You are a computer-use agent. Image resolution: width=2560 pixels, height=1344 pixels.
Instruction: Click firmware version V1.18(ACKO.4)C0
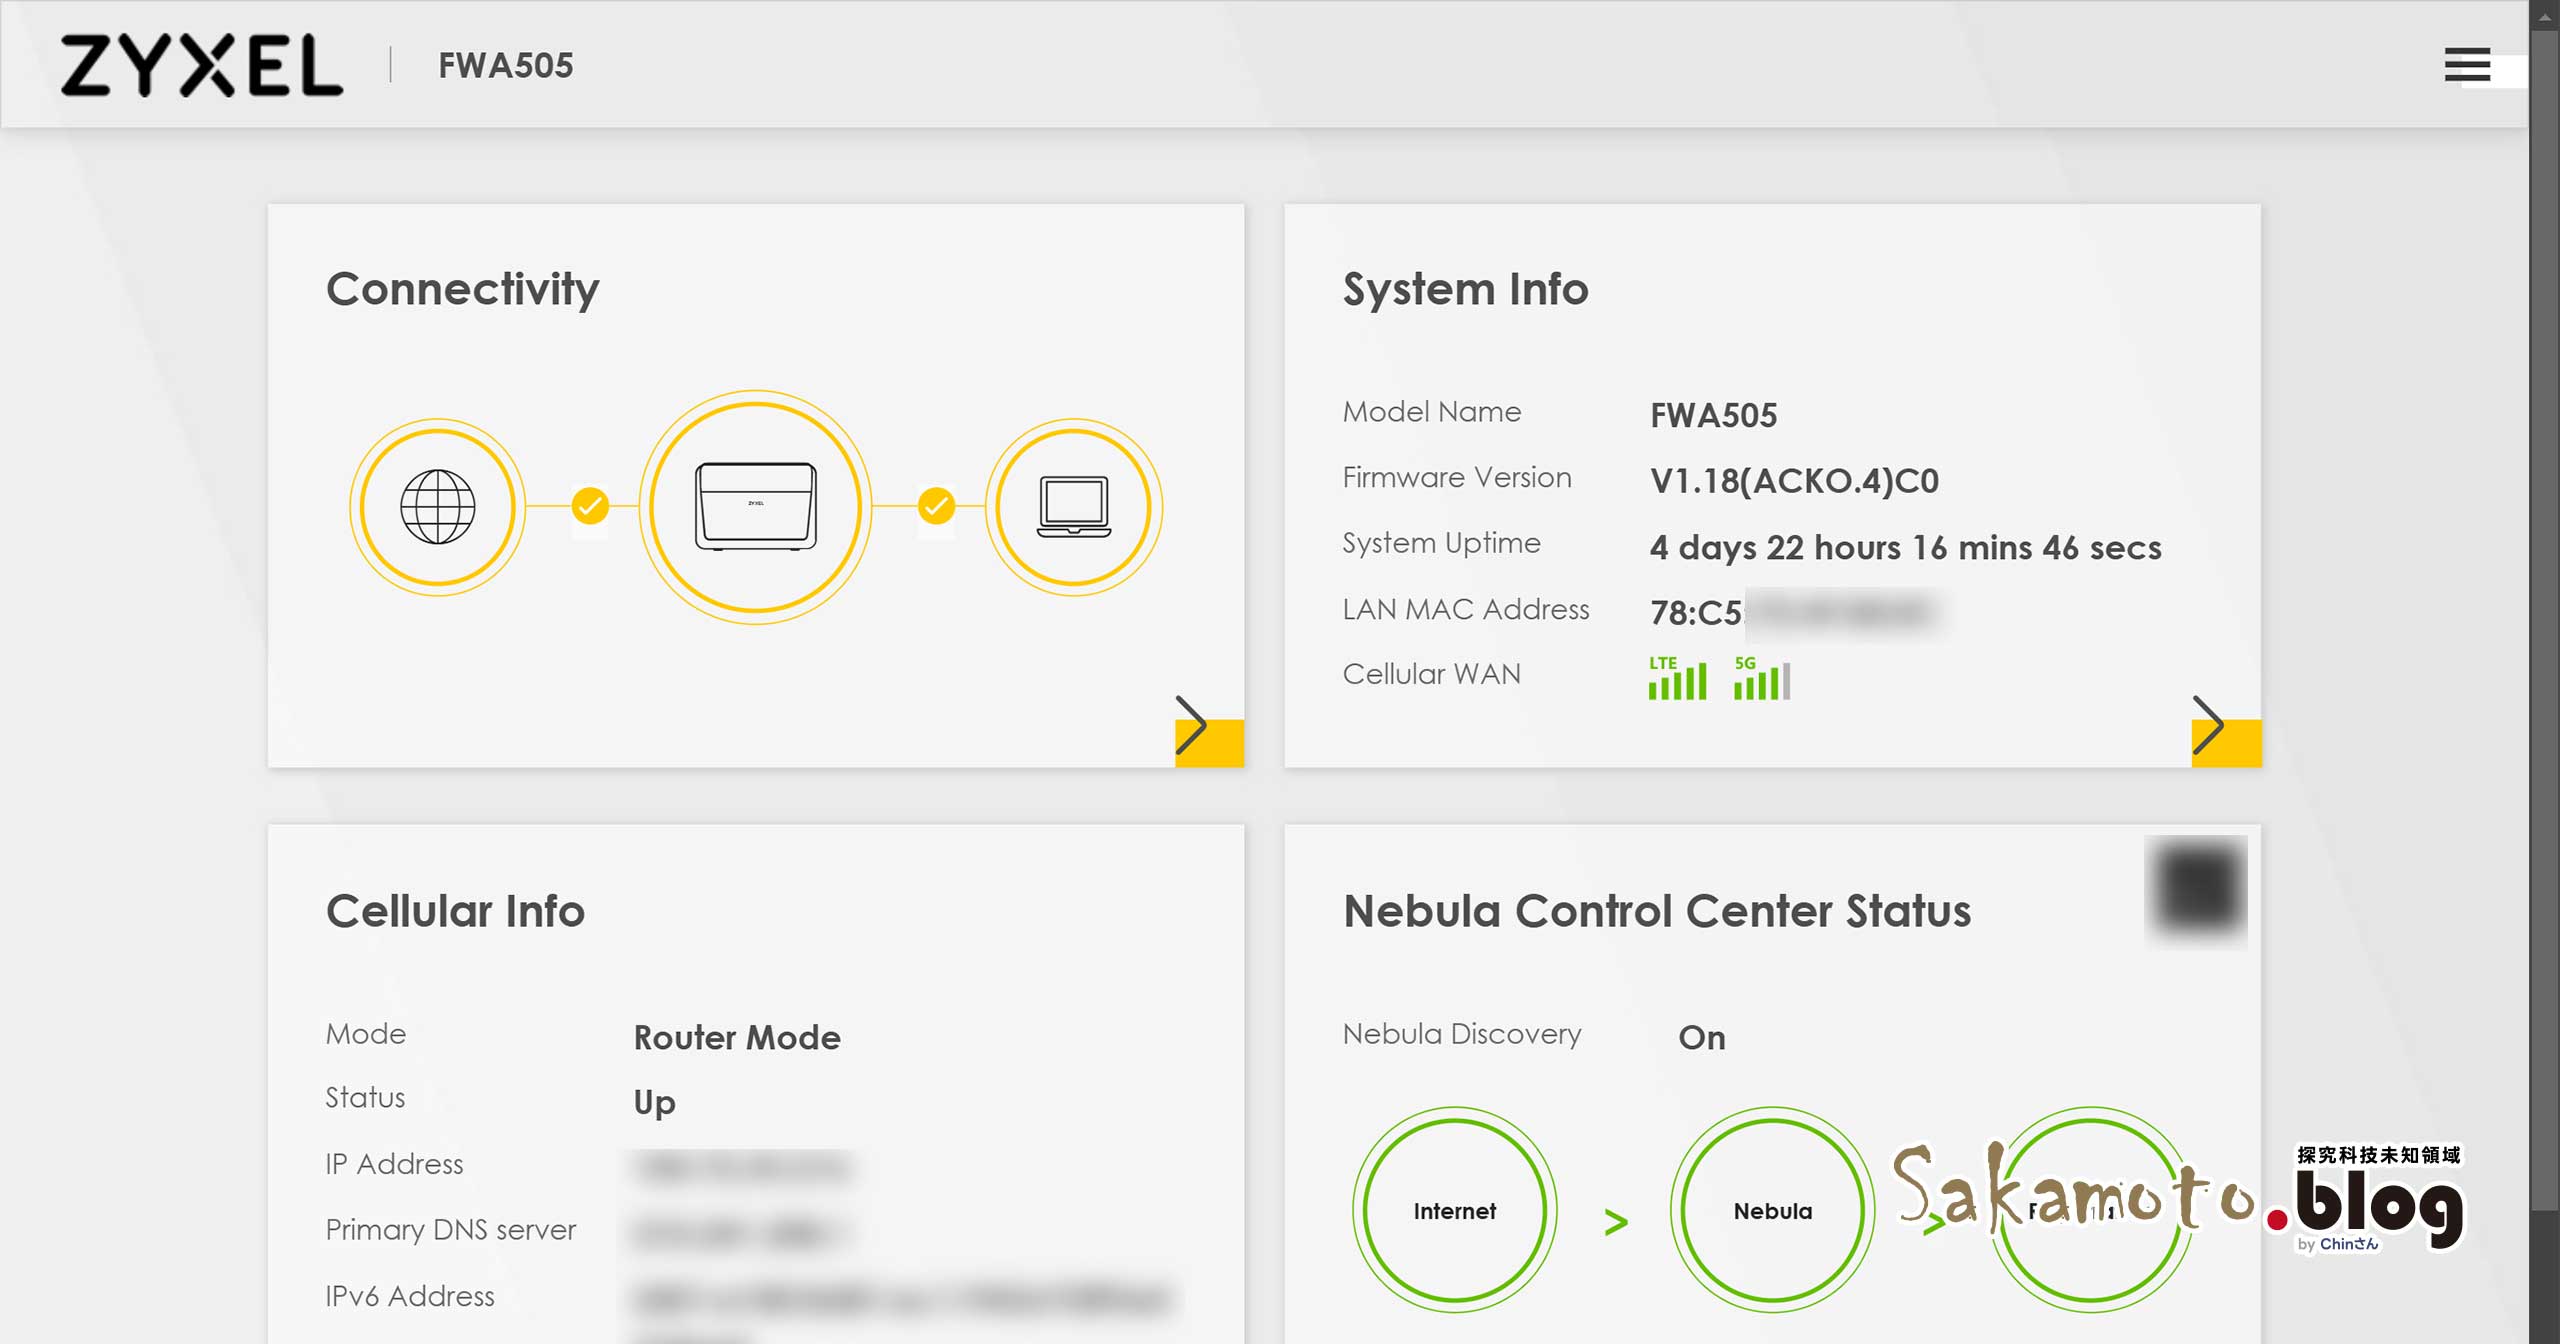1794,482
